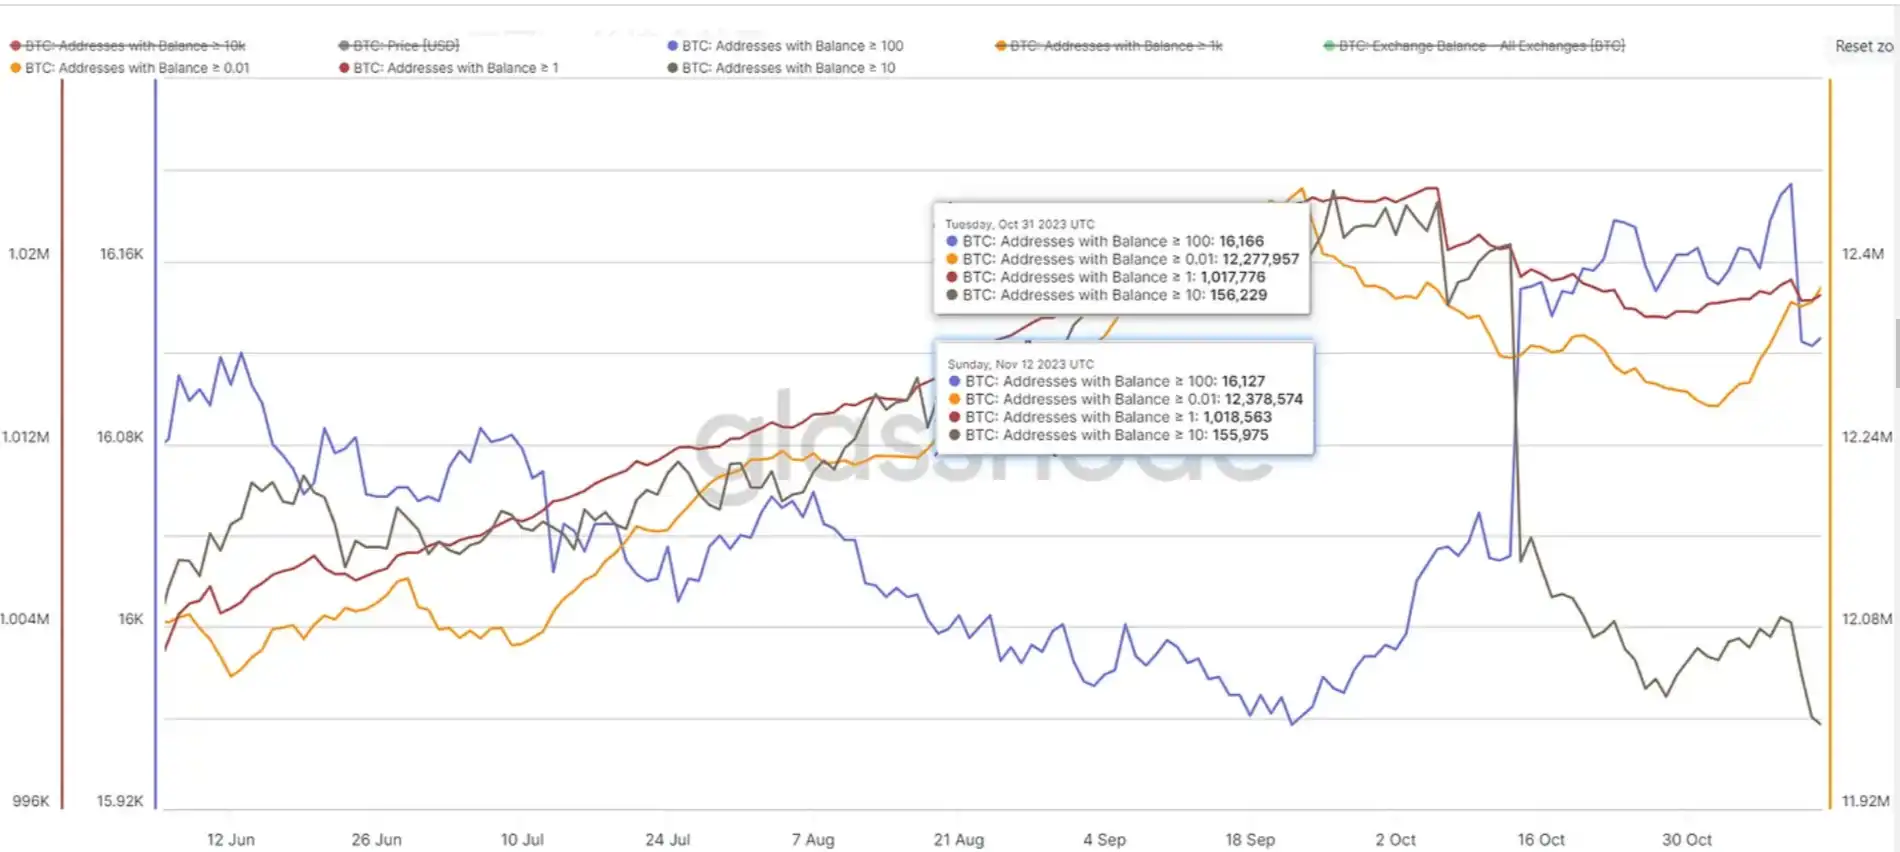Click the gray dot for Balance ≥ 10 legend
The height and width of the screenshot is (852, 1900).
click(x=673, y=68)
